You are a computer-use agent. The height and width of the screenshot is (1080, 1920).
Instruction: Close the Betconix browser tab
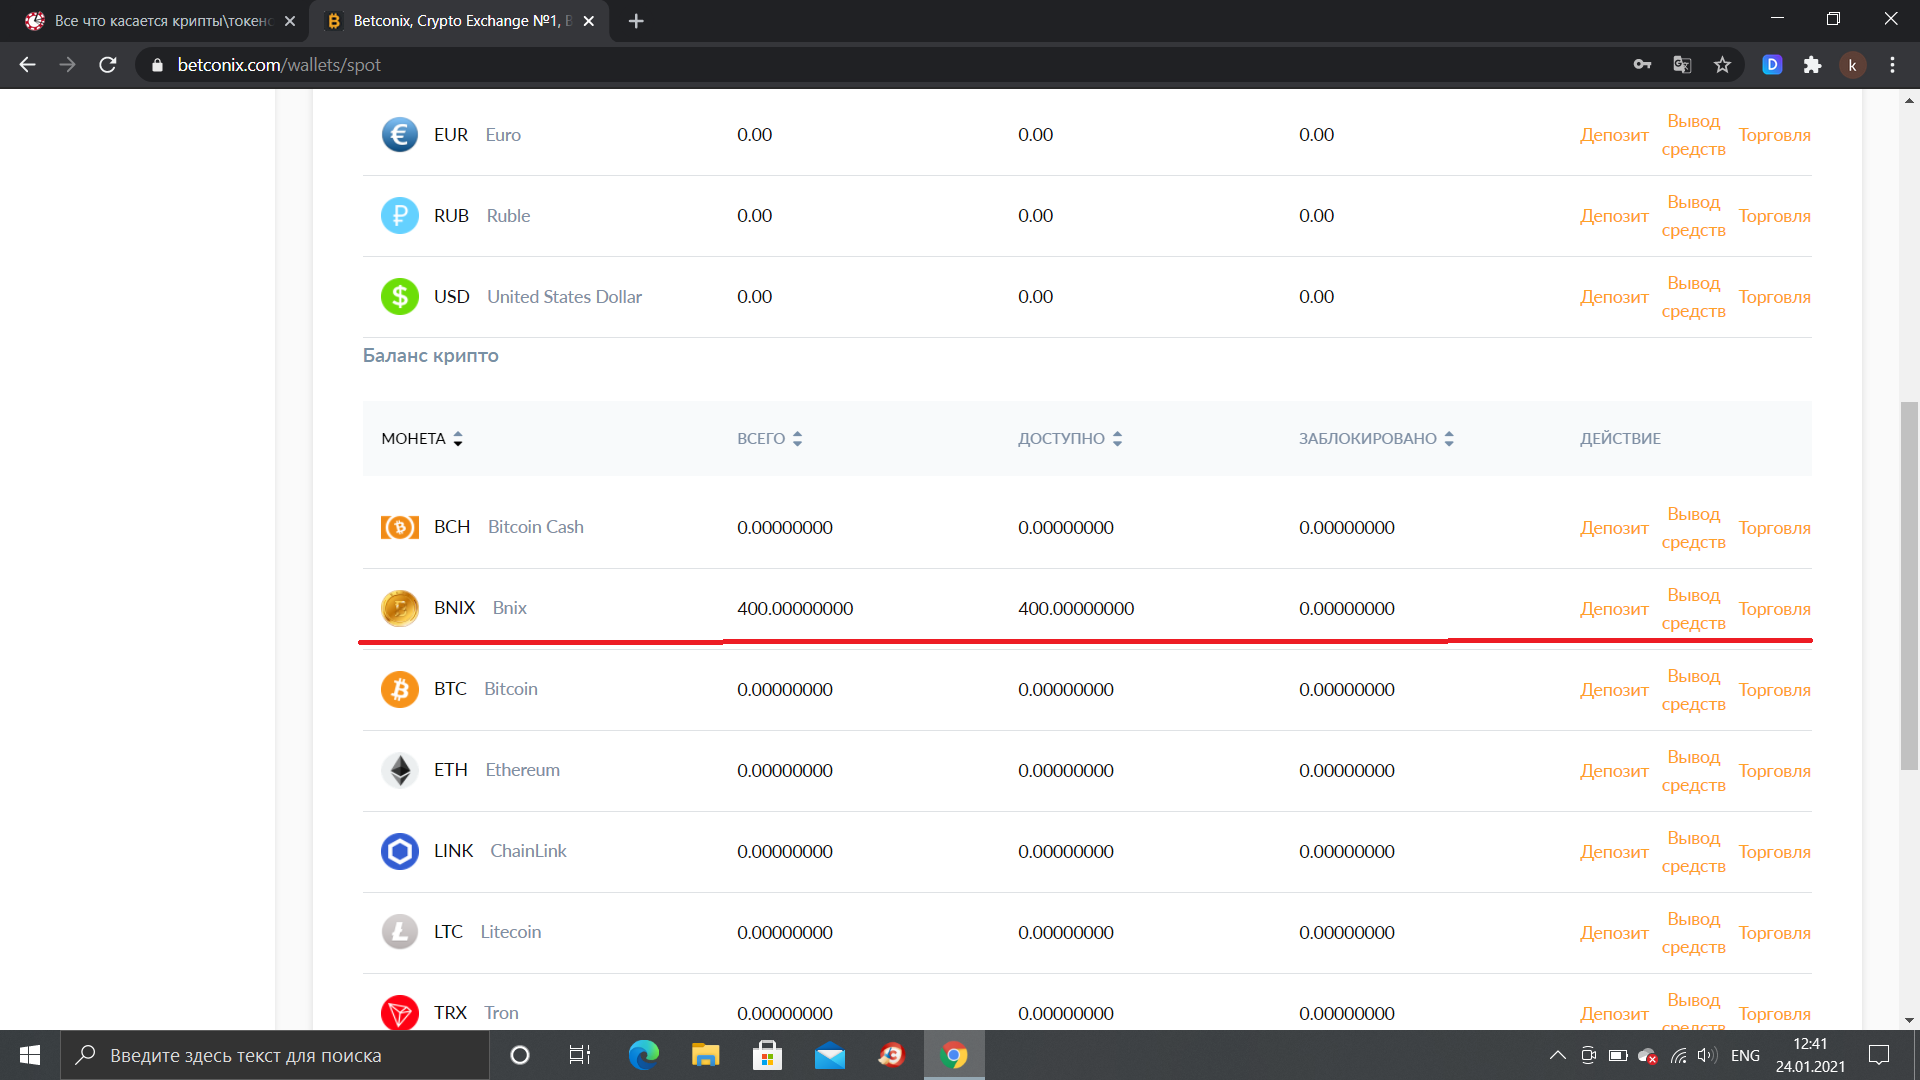point(589,21)
